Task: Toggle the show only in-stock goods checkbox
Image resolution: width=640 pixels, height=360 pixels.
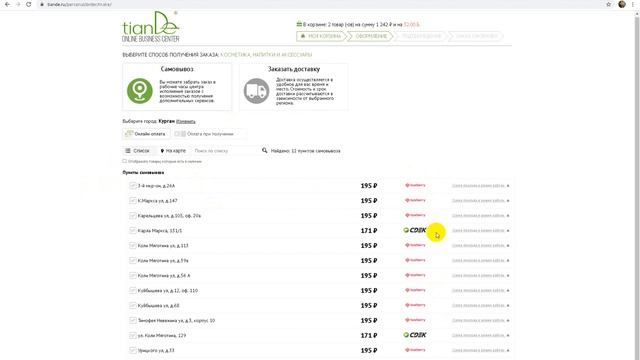Action: [124, 161]
